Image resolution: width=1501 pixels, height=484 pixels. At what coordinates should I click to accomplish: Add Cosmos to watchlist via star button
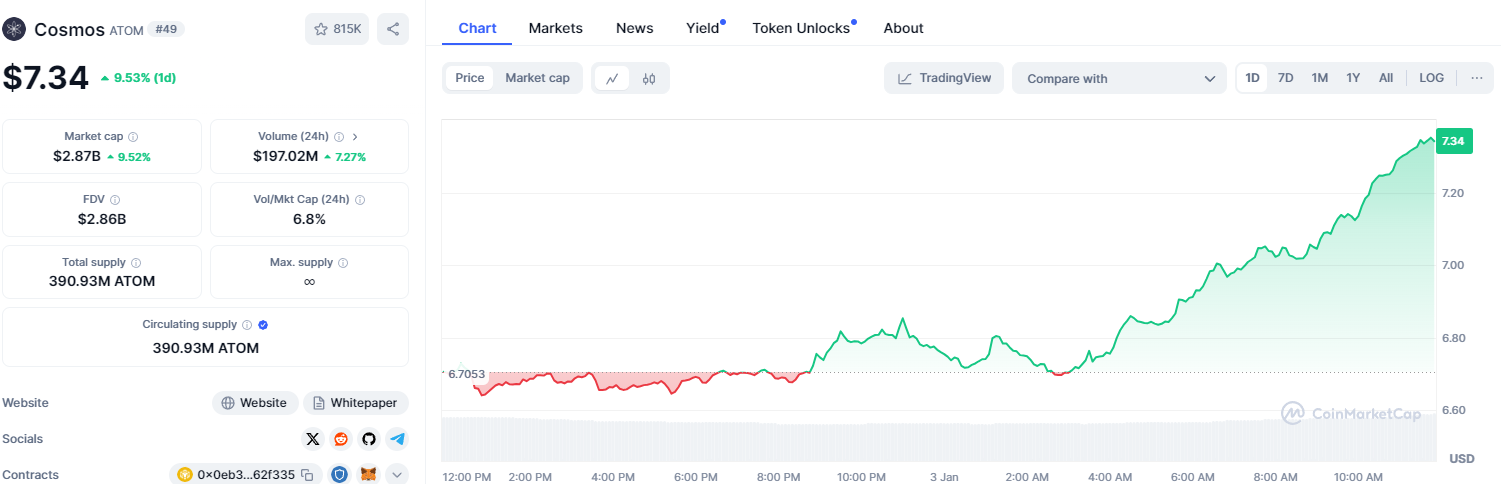pyautogui.click(x=337, y=29)
